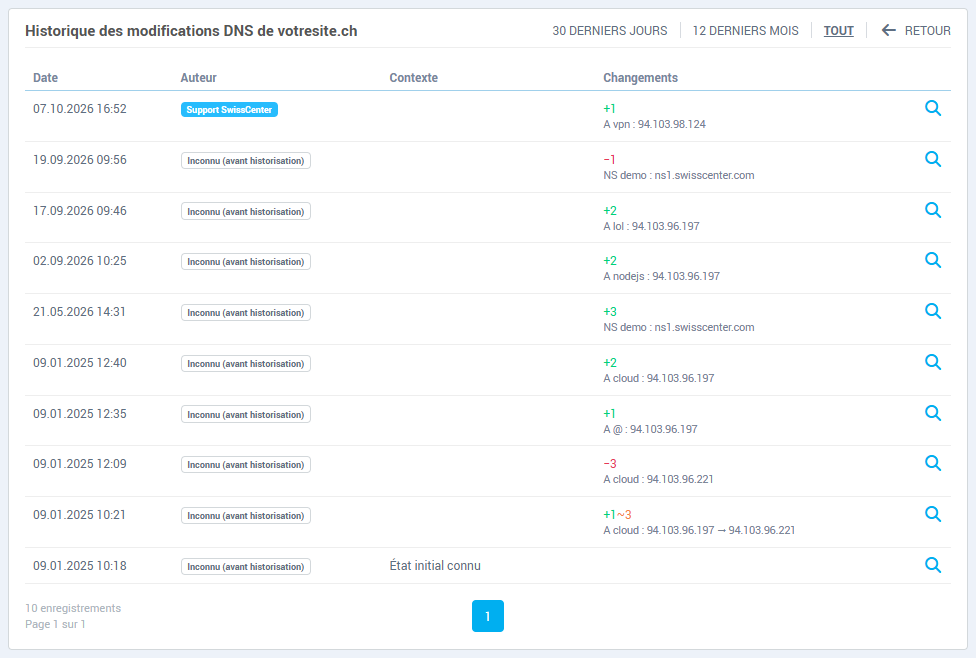Screen dimensions: 976x658
Task: Filter to 12 DERNIERS MOIS
Action: pyautogui.click(x=745, y=31)
